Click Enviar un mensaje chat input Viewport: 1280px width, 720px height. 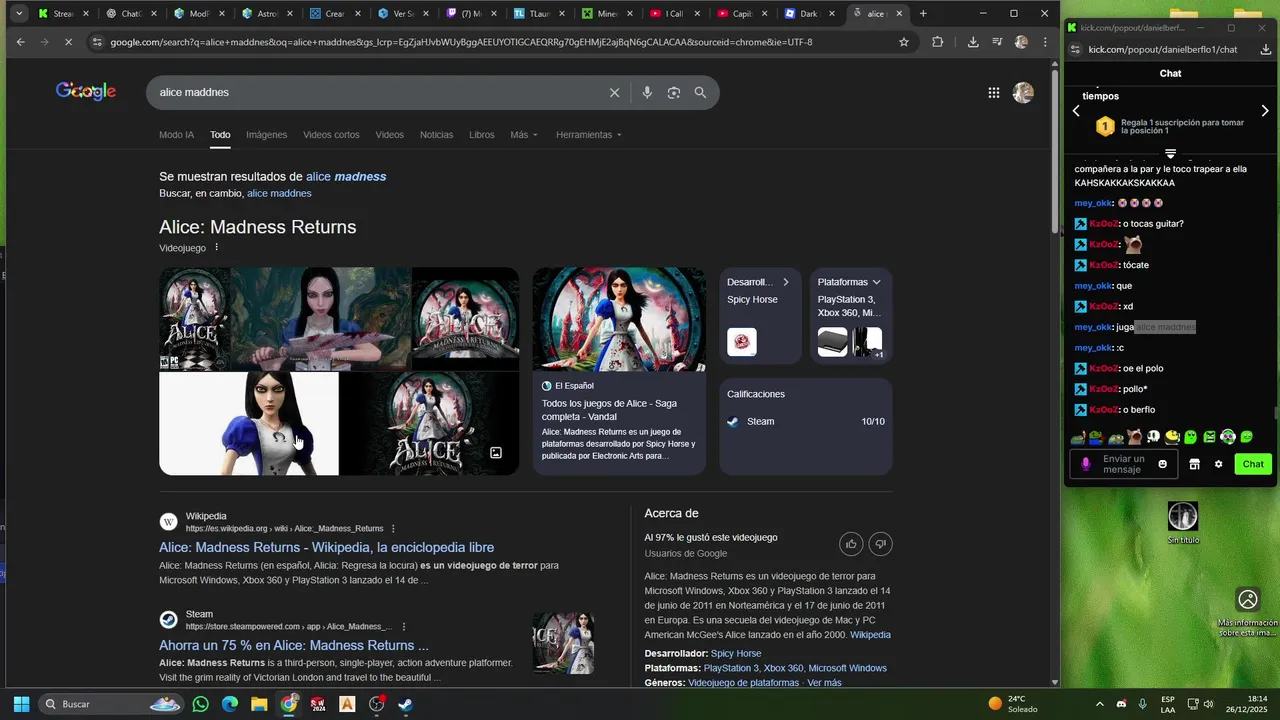click(x=1123, y=464)
